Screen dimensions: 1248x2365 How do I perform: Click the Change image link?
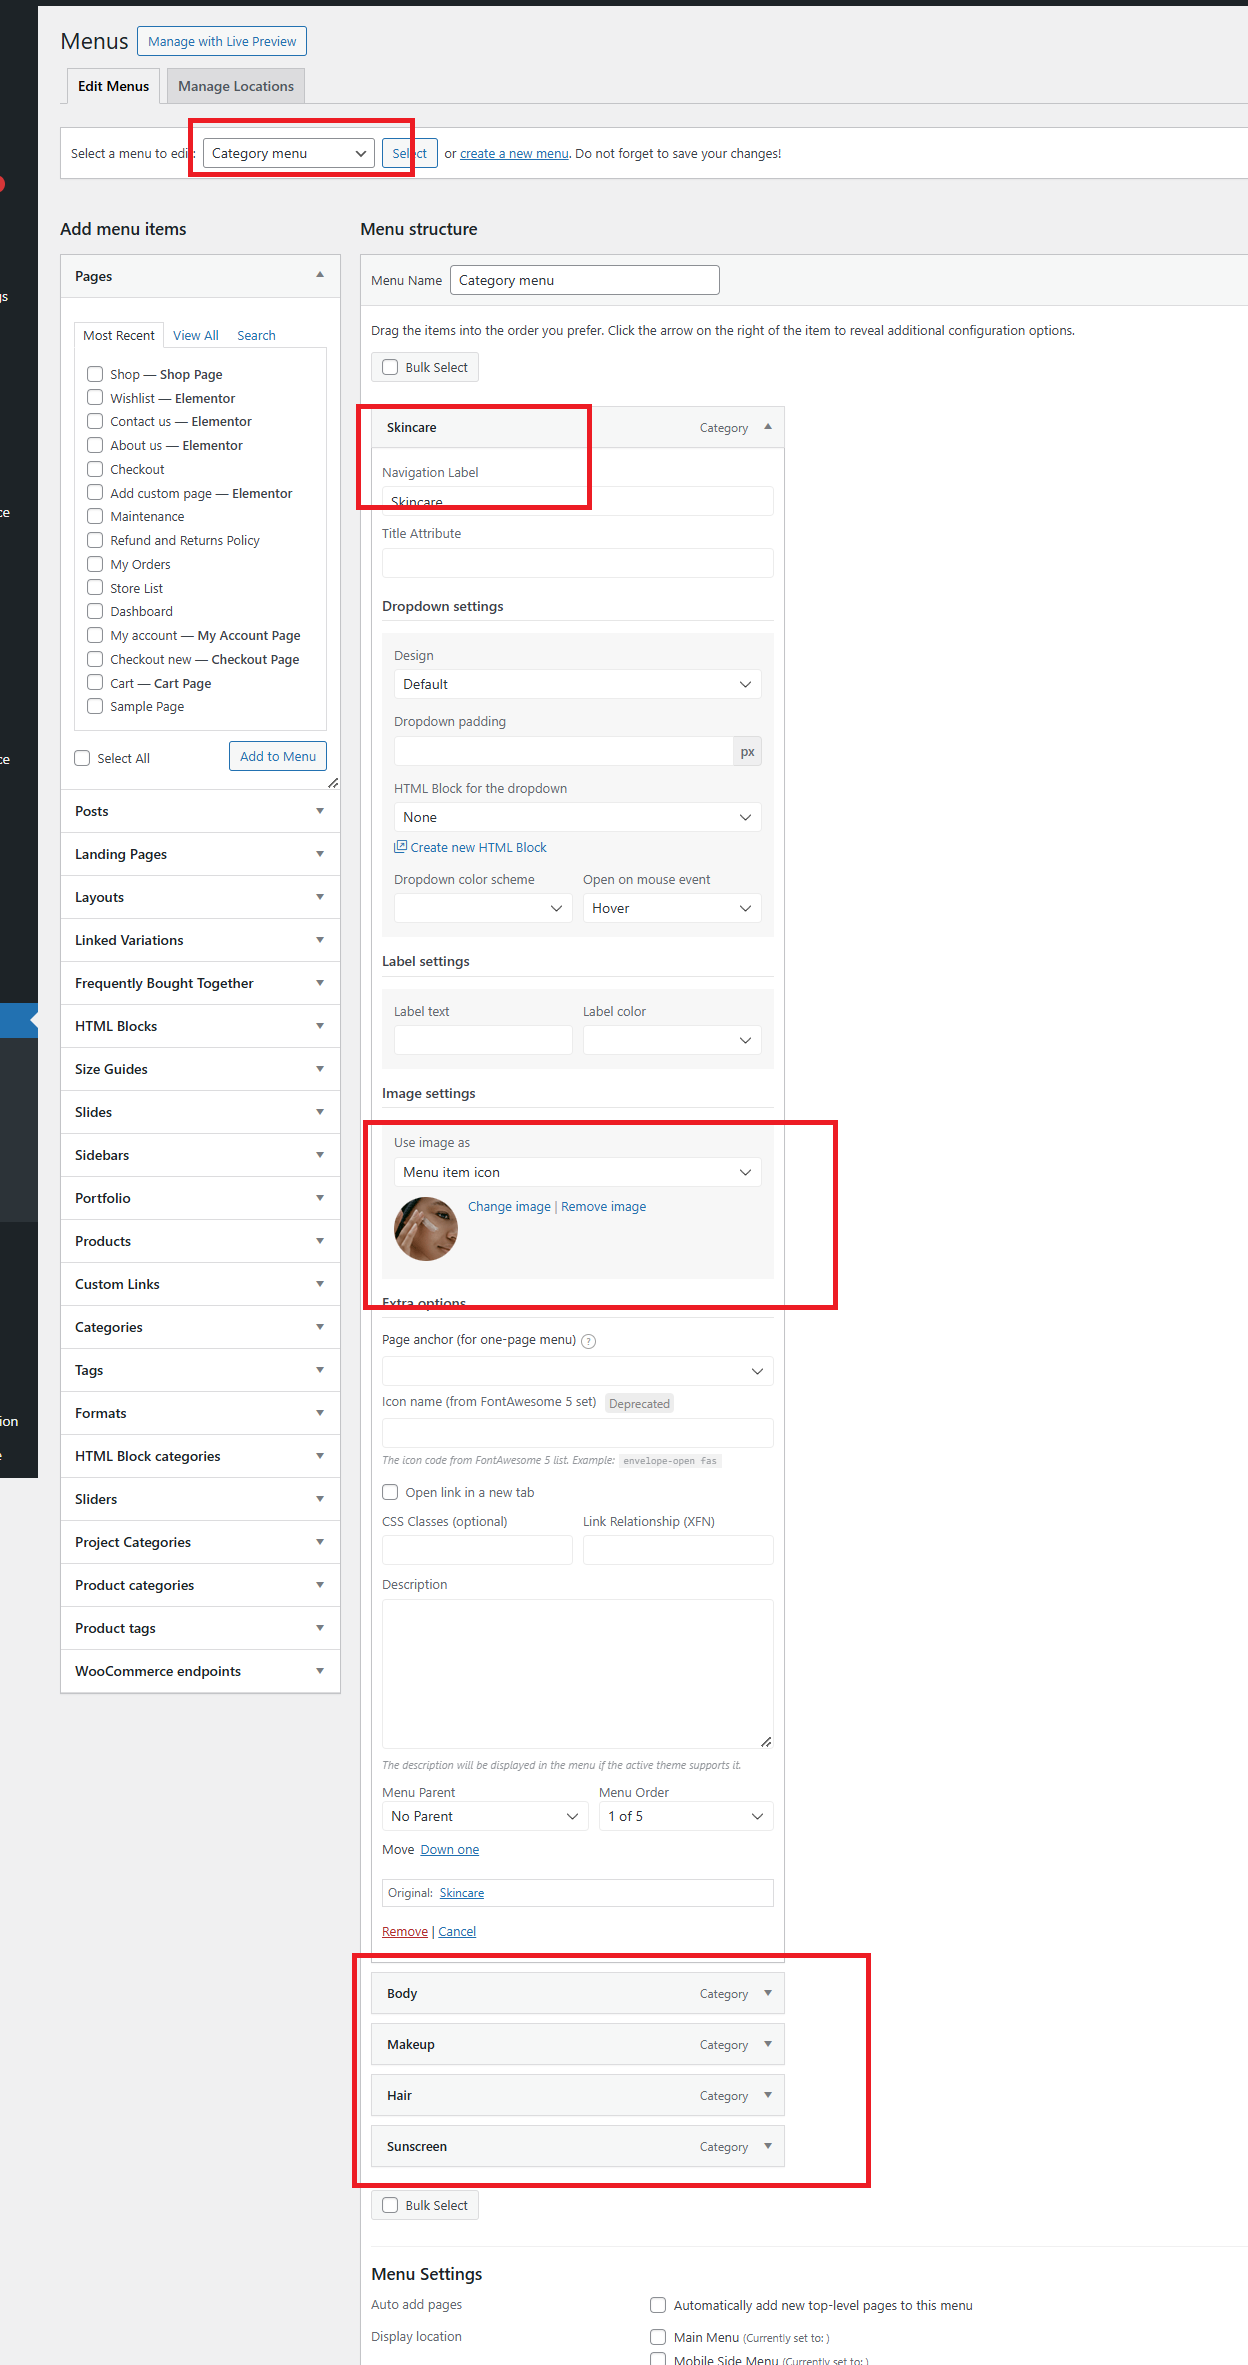pyautogui.click(x=509, y=1207)
